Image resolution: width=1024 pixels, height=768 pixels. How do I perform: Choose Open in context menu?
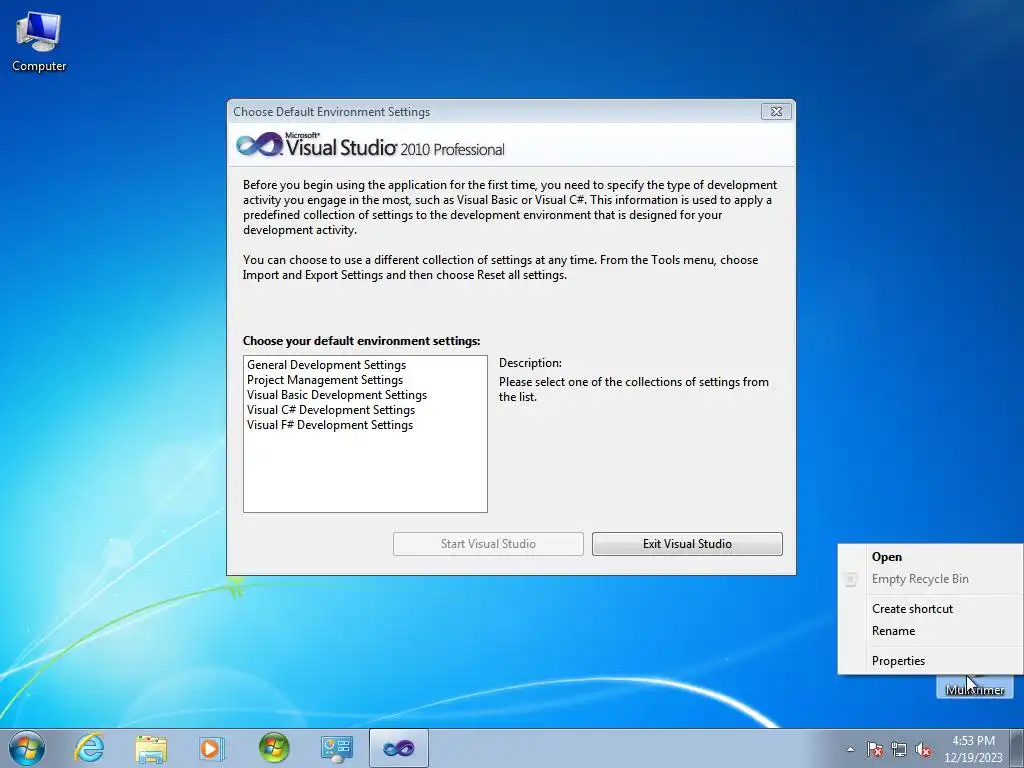click(x=931, y=557)
